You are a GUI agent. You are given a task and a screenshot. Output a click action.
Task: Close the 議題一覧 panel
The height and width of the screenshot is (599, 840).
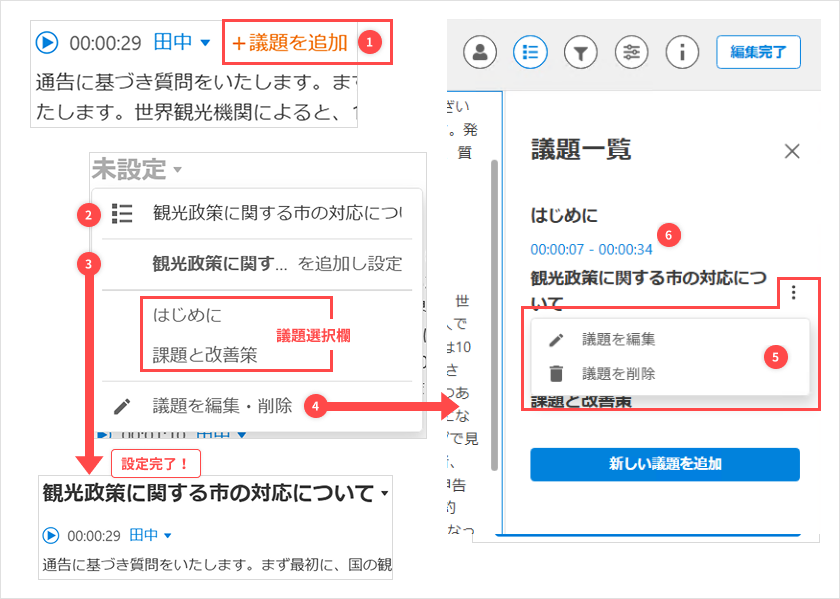(x=792, y=151)
